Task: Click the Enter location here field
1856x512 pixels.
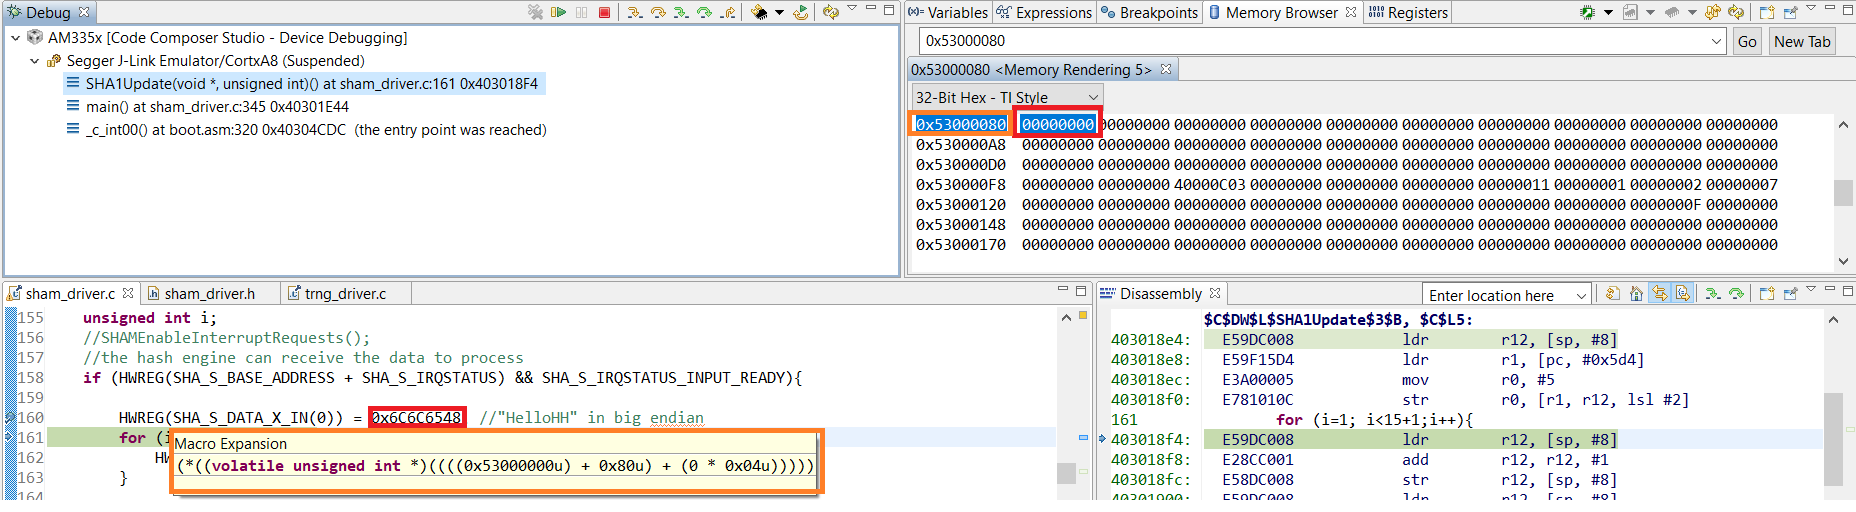Action: click(1506, 295)
